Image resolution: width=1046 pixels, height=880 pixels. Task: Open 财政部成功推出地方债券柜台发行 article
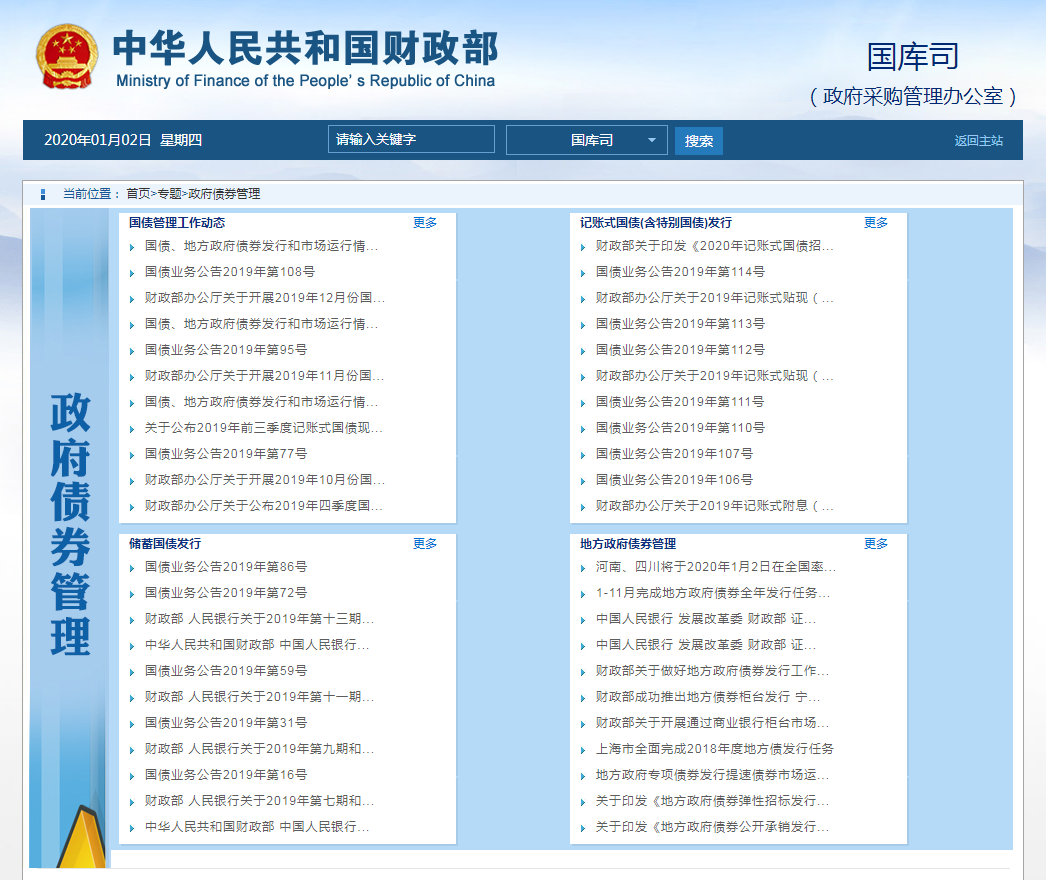708,697
